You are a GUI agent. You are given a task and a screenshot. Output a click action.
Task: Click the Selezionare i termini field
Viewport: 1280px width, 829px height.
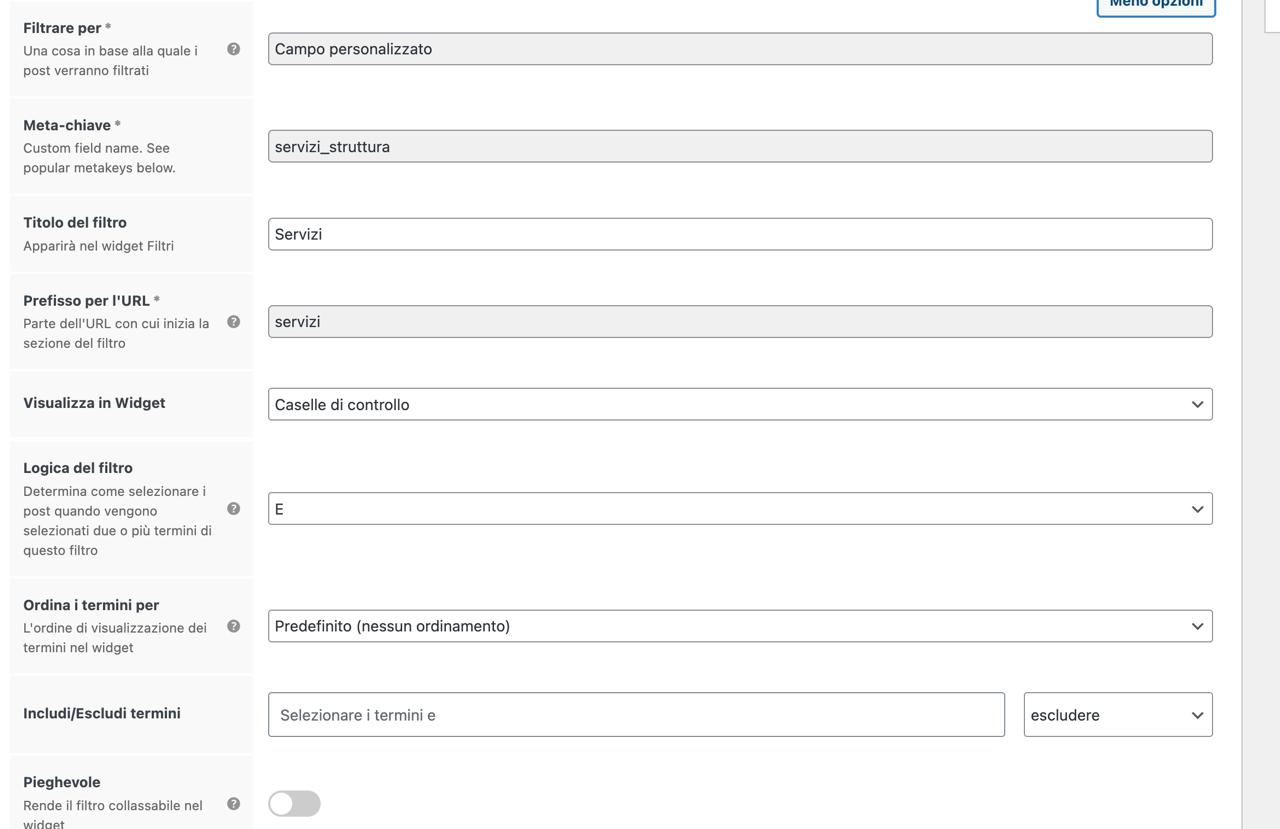[636, 715]
